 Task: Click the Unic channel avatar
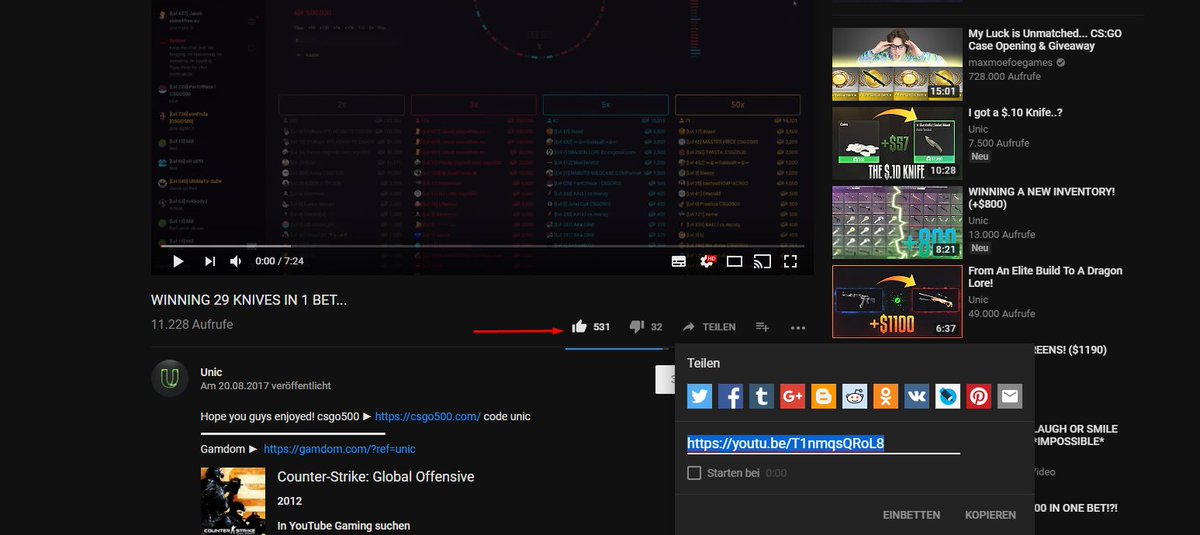coord(171,378)
